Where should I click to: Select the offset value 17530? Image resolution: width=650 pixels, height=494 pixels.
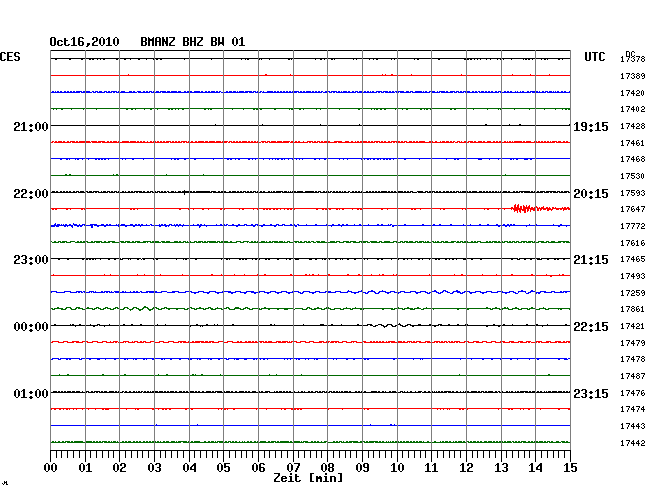coord(633,176)
